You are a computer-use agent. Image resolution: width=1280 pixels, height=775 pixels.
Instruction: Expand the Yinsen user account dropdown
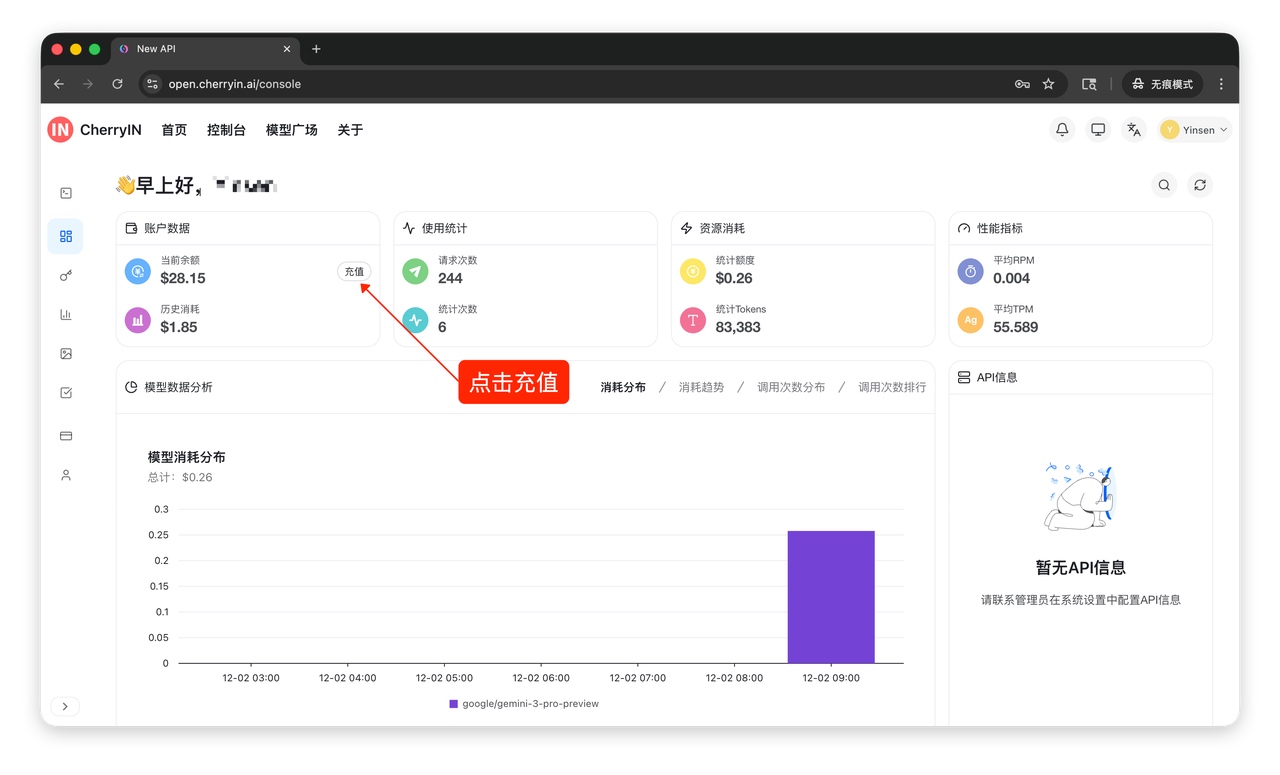point(1195,130)
